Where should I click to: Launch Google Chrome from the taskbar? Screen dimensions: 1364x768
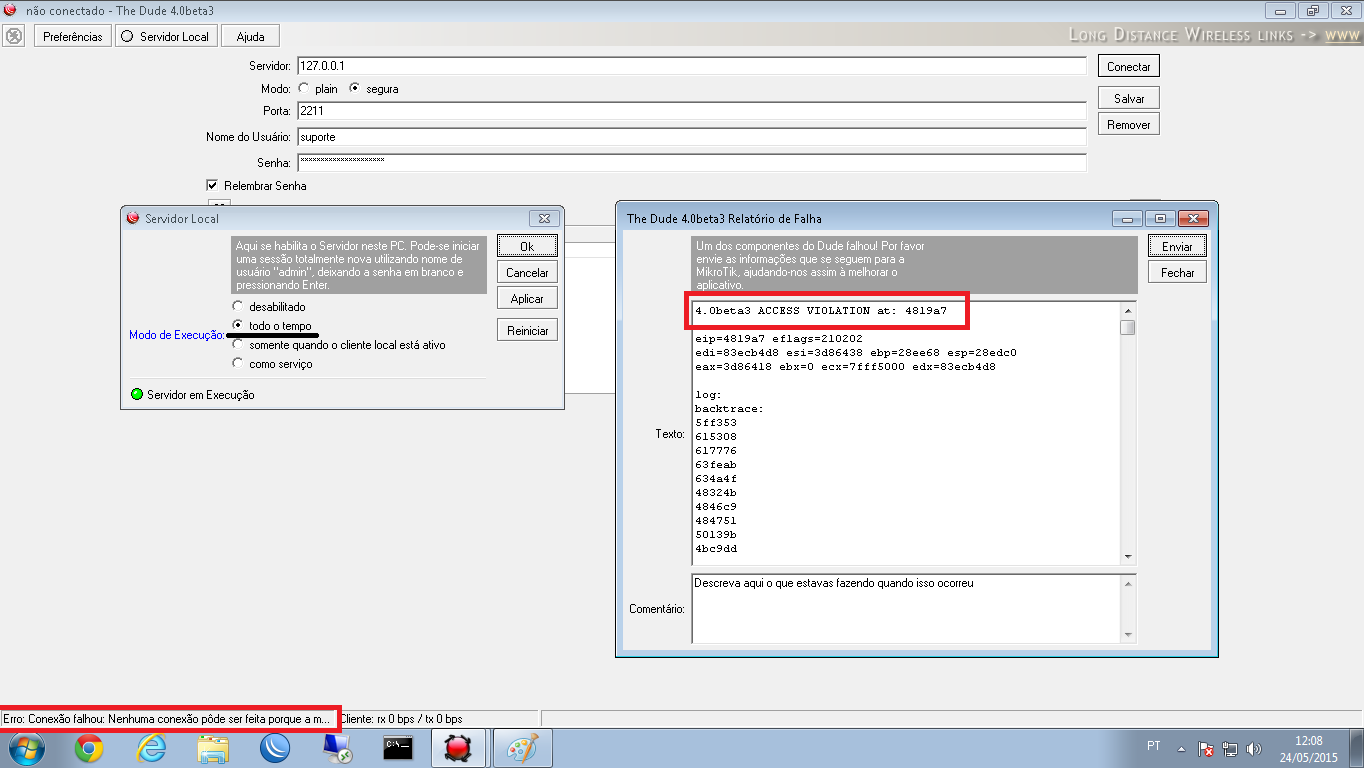point(89,748)
